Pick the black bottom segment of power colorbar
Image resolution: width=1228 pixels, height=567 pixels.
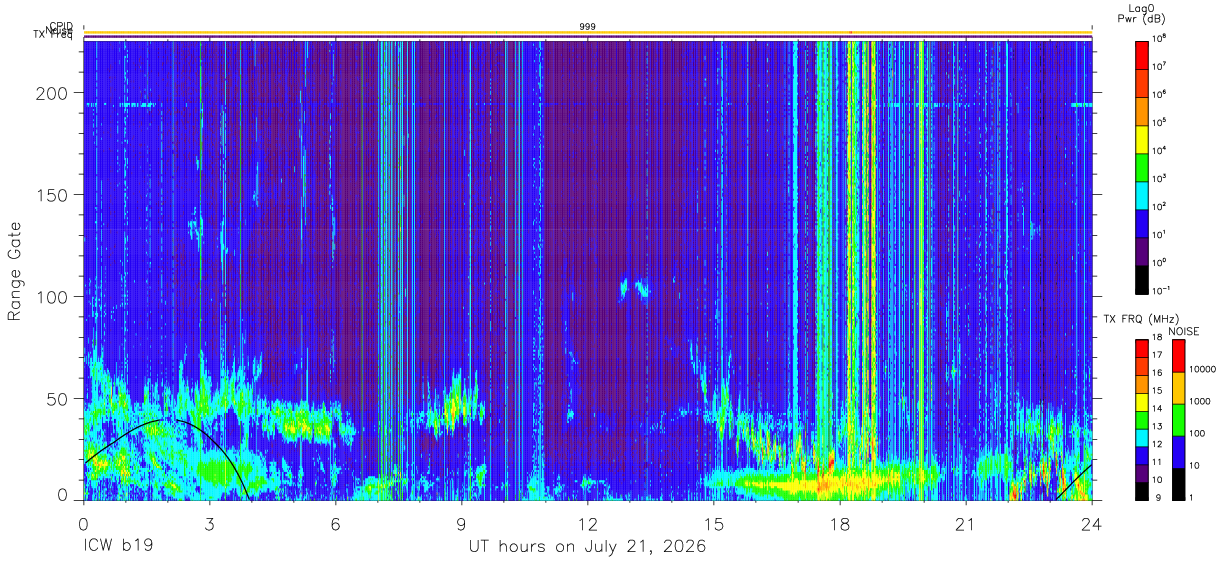click(x=1142, y=278)
